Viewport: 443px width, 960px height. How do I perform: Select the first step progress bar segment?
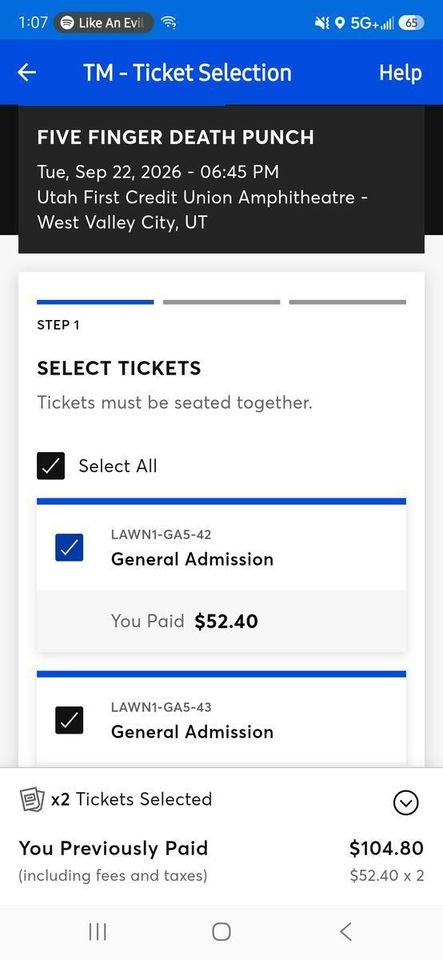coord(95,302)
